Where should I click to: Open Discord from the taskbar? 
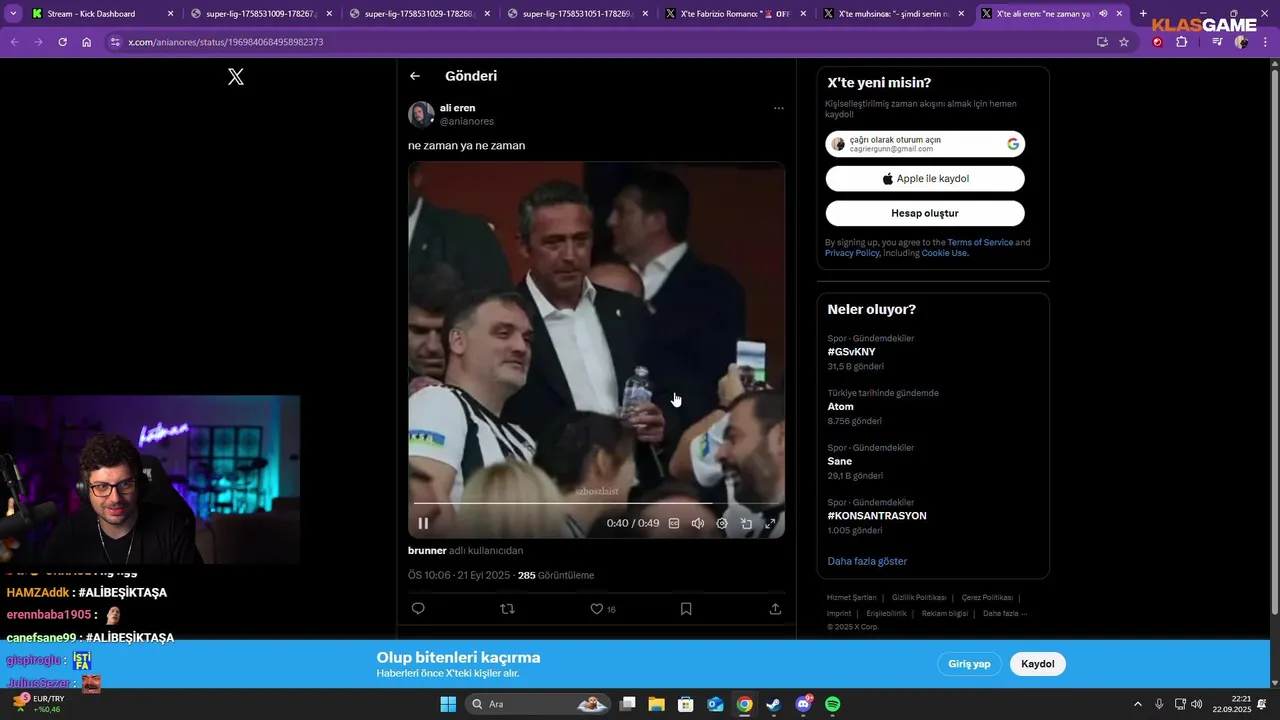pyautogui.click(x=803, y=704)
